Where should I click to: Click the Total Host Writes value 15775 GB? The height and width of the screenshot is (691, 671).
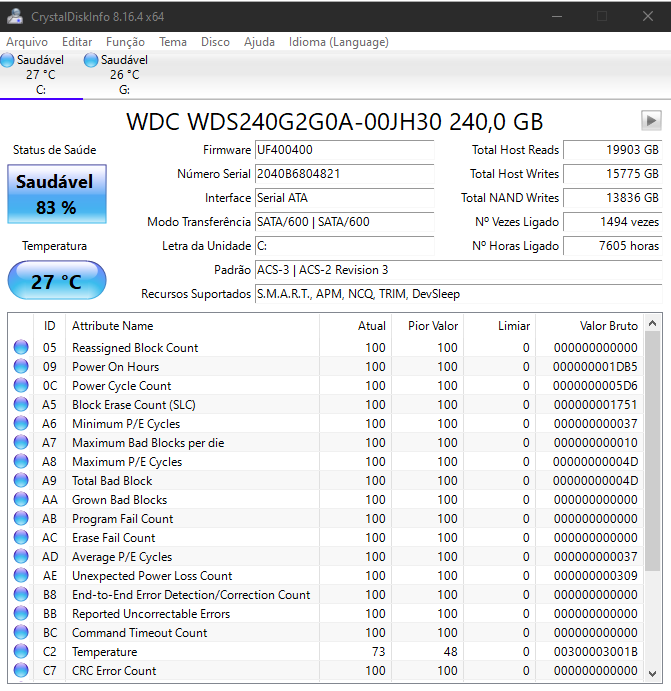click(x=612, y=174)
